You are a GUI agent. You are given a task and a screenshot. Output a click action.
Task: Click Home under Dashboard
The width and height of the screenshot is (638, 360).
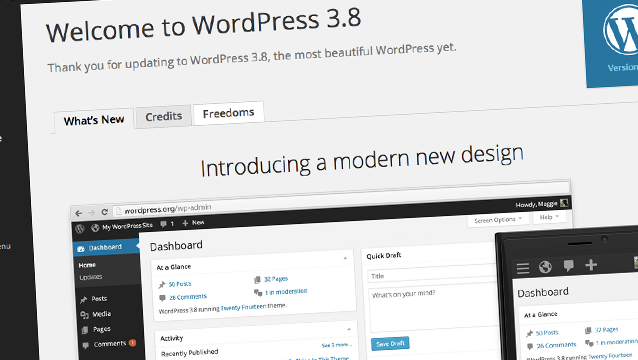[87, 265]
